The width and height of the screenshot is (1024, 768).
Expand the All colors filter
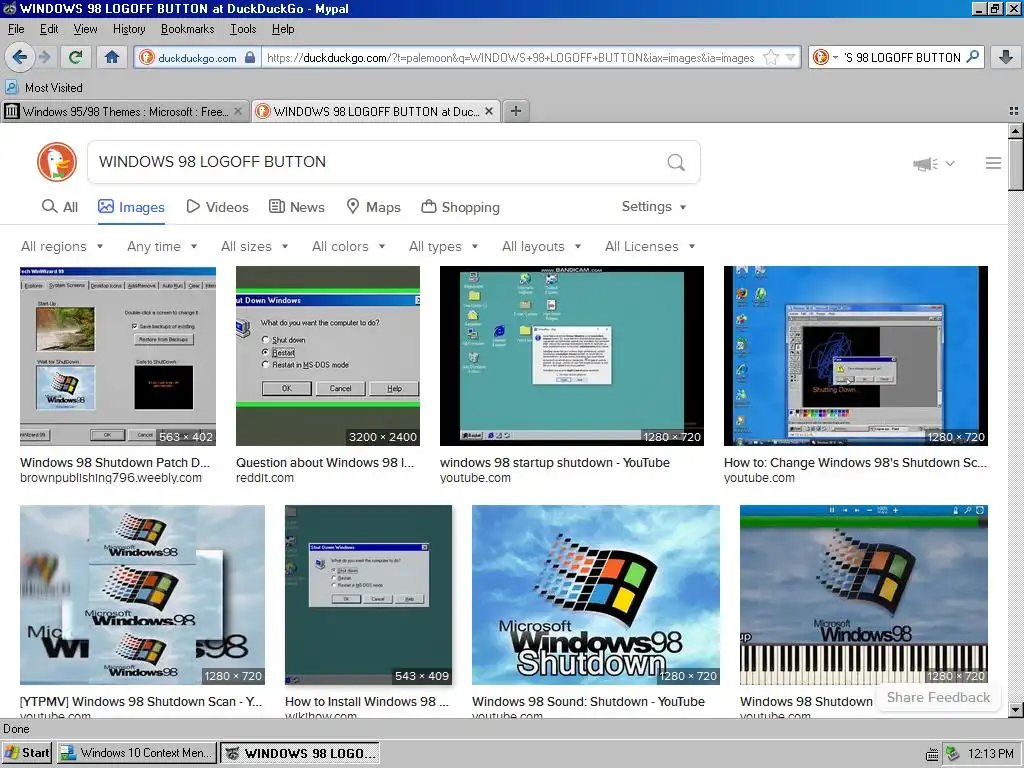[349, 246]
